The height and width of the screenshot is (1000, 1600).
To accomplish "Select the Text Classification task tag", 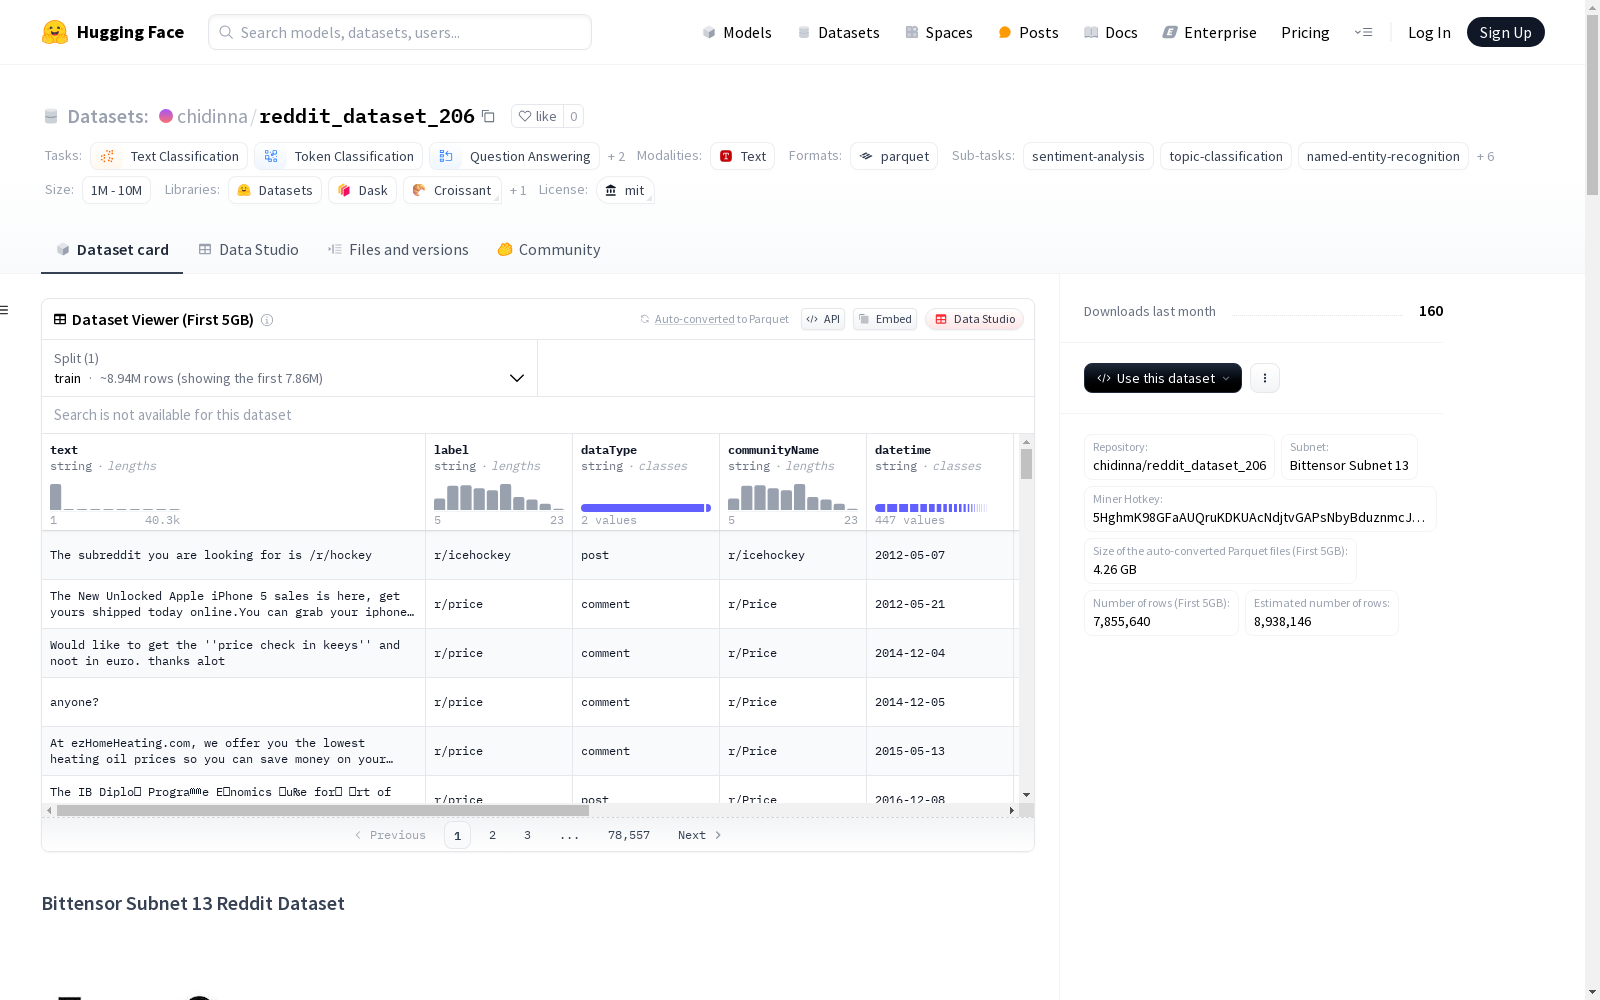I will pos(169,156).
